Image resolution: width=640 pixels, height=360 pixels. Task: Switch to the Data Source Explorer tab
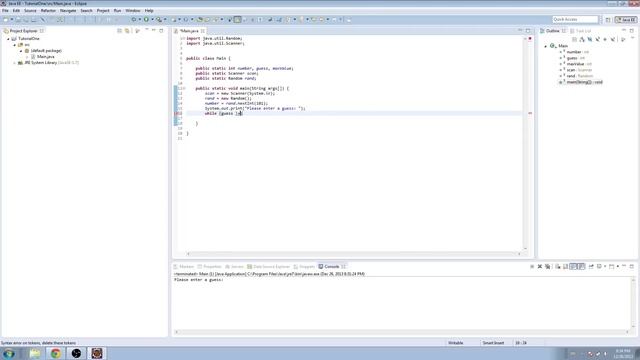(269, 267)
